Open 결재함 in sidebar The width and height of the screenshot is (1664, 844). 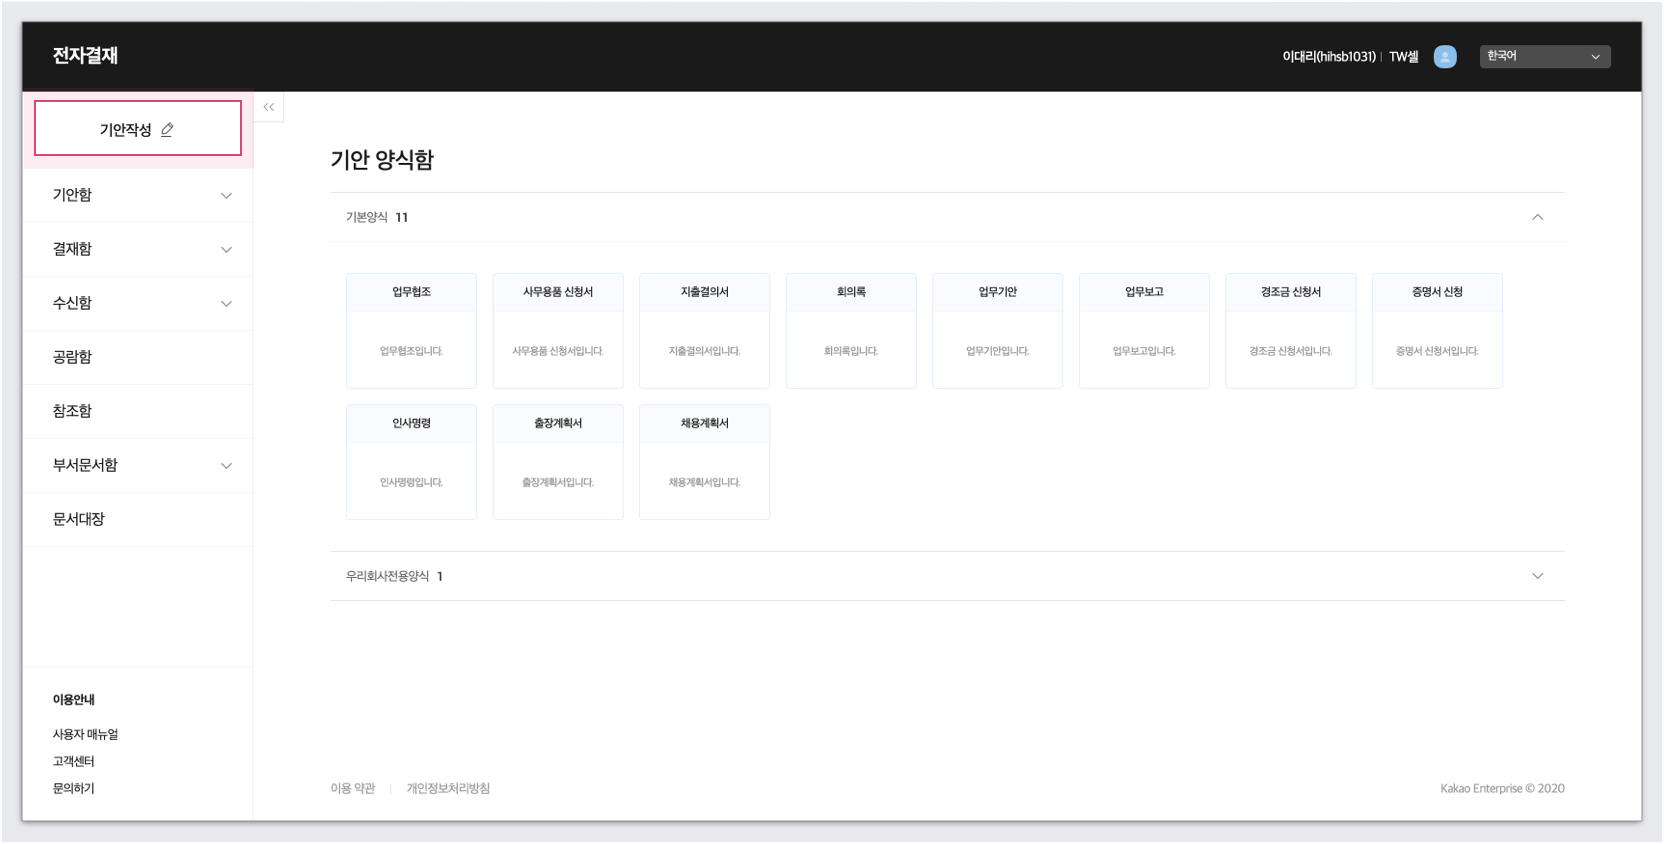[x=138, y=249]
